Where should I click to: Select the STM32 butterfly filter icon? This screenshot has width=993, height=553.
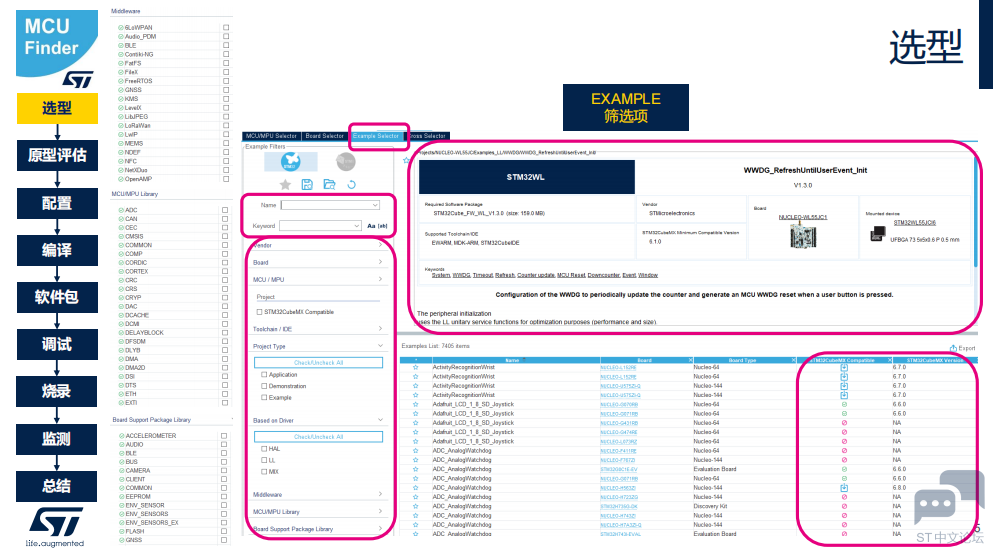pos(291,162)
